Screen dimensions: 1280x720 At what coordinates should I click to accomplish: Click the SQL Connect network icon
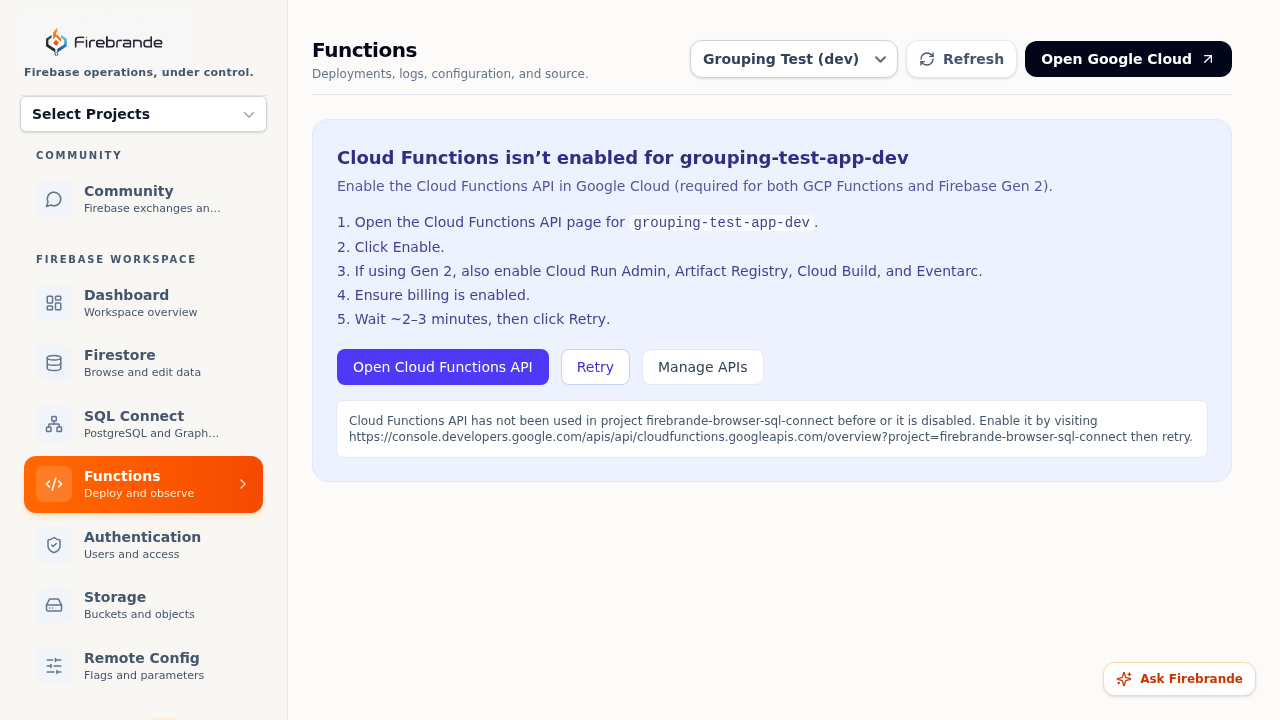coord(54,424)
